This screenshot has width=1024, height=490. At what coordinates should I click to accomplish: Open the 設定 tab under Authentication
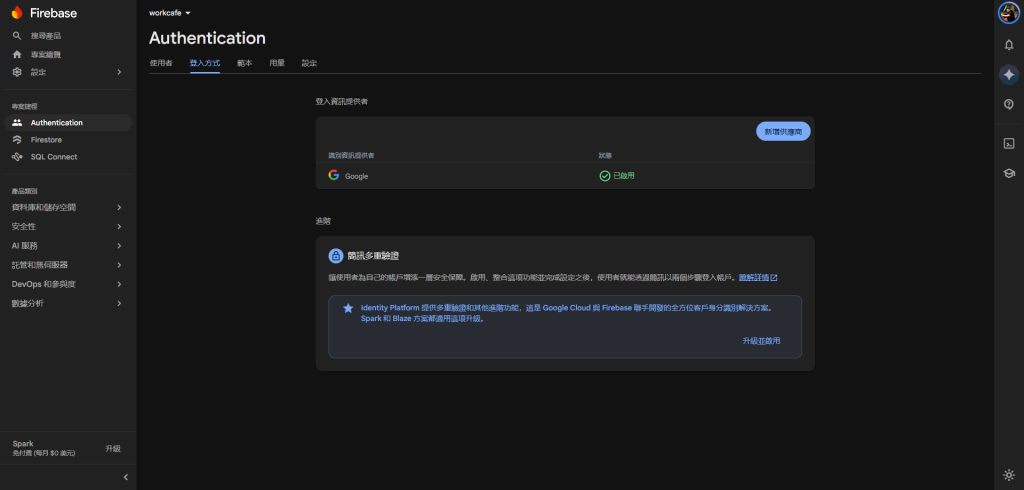[x=310, y=63]
